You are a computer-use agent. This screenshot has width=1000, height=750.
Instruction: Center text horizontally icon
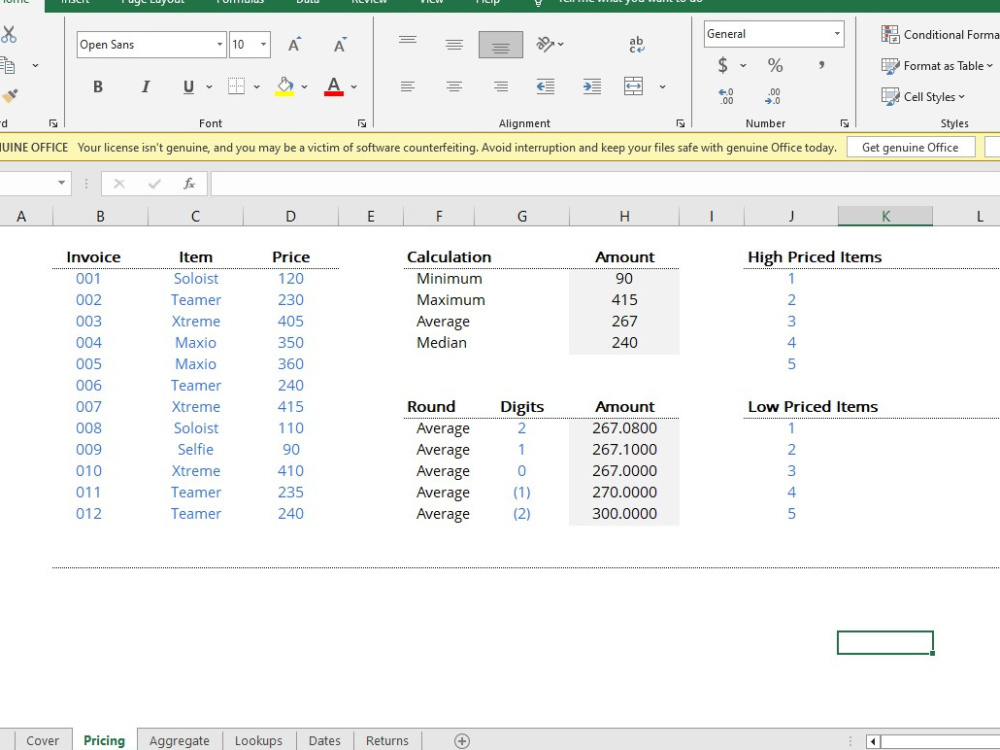click(454, 86)
